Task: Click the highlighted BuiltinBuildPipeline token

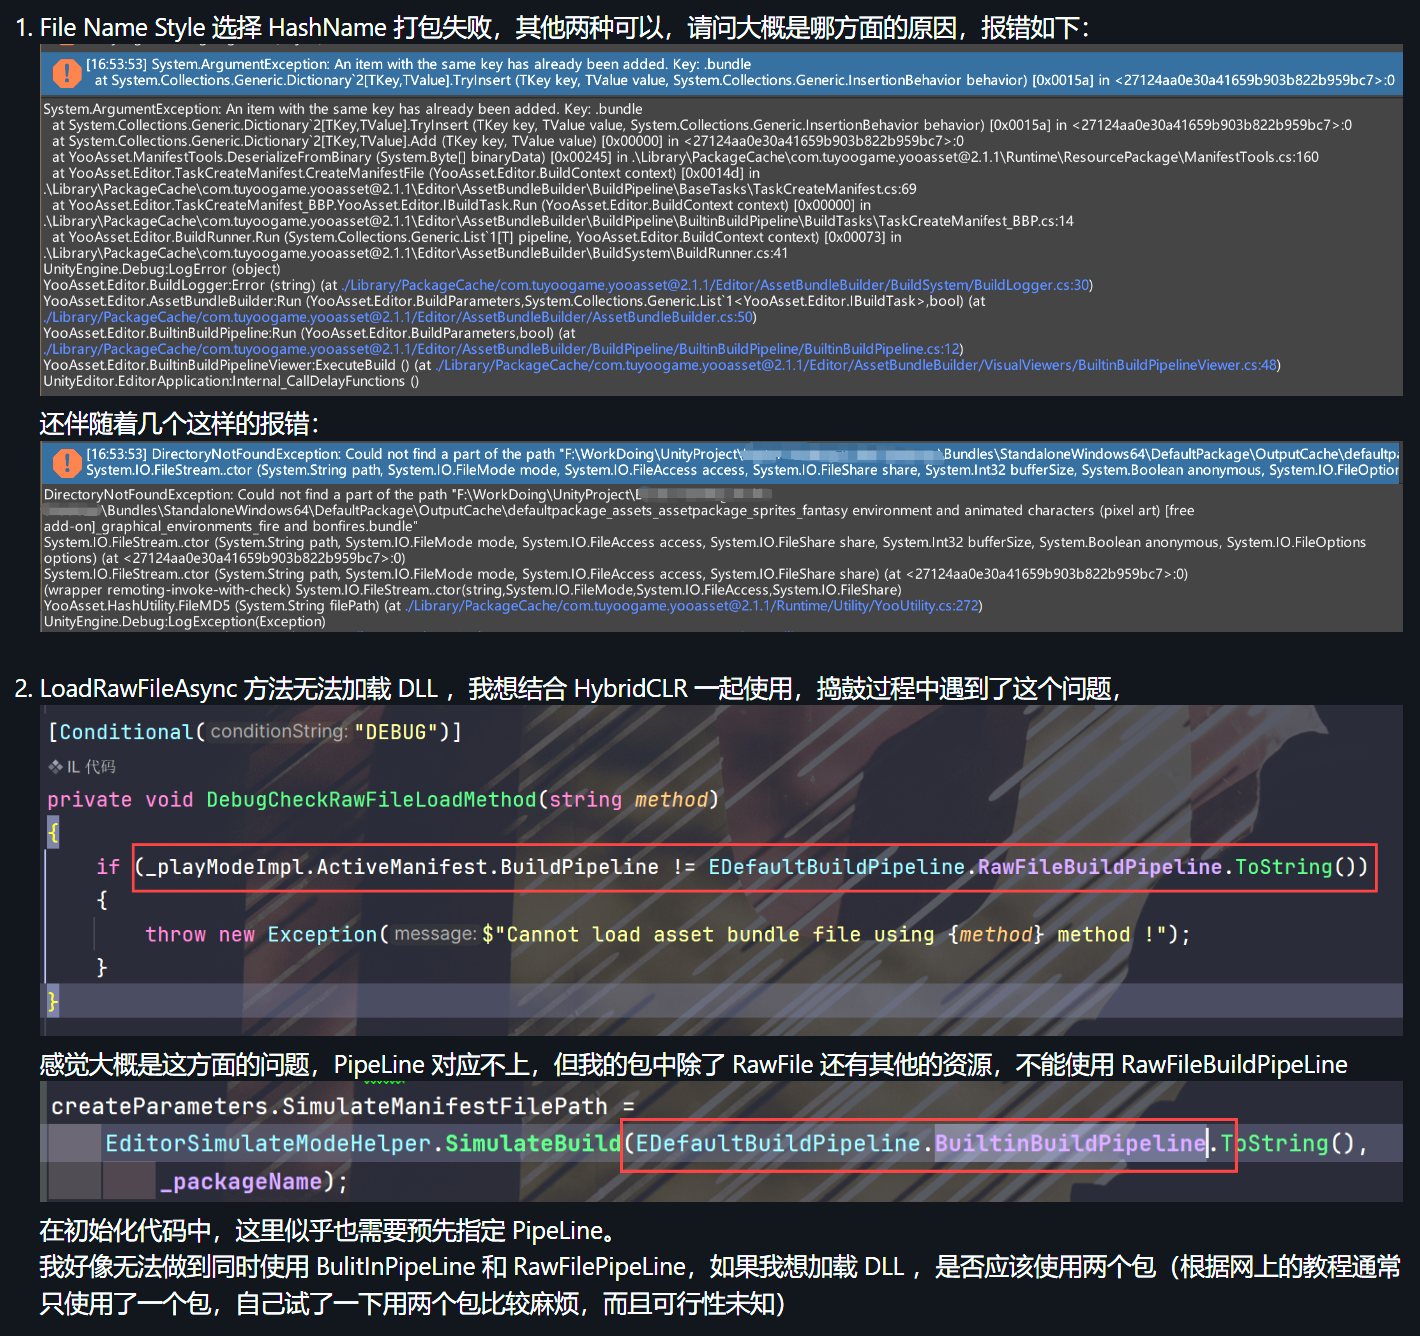Action: [x=1070, y=1144]
